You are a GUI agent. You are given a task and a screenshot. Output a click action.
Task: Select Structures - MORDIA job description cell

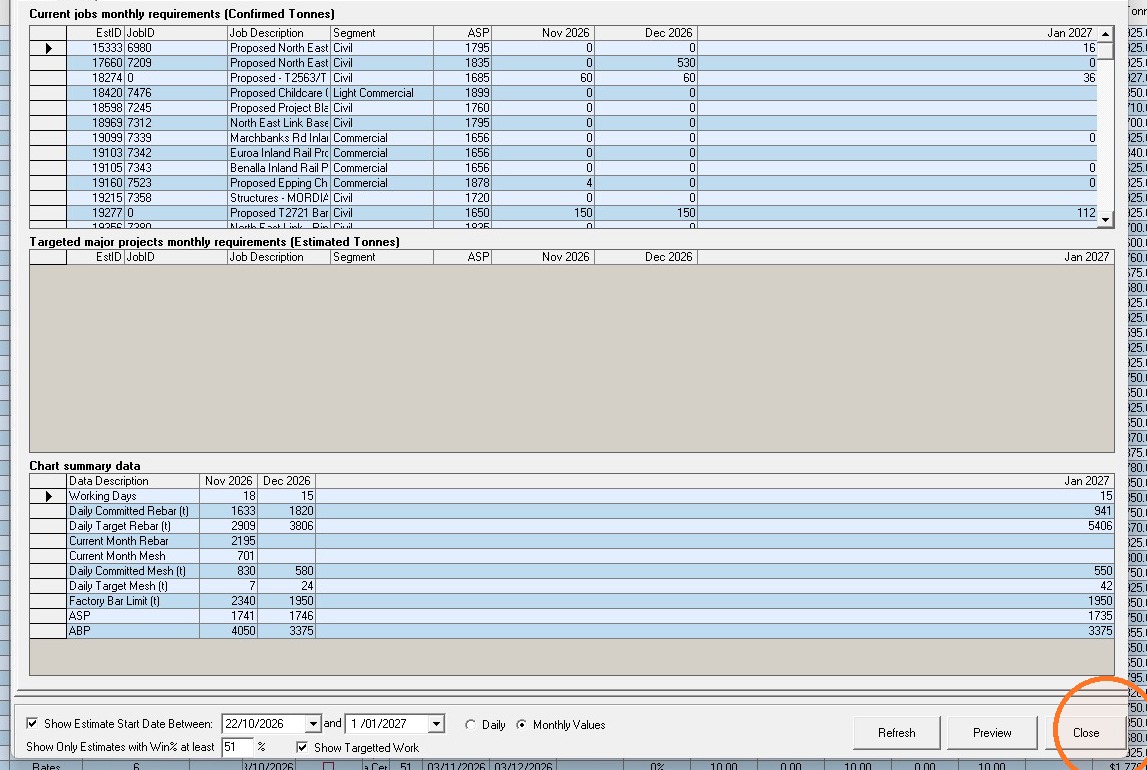pyautogui.click(x=279, y=198)
